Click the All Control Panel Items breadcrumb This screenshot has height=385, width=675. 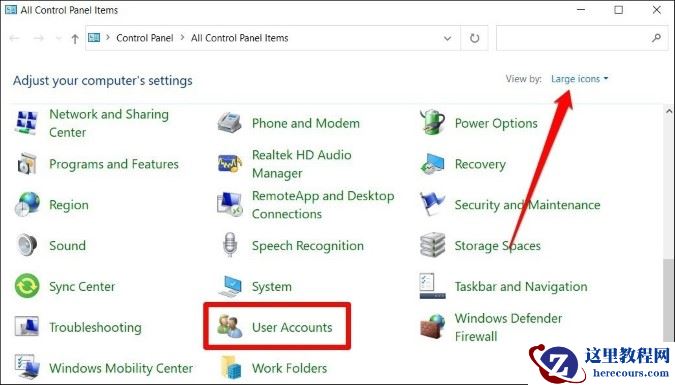click(239, 38)
